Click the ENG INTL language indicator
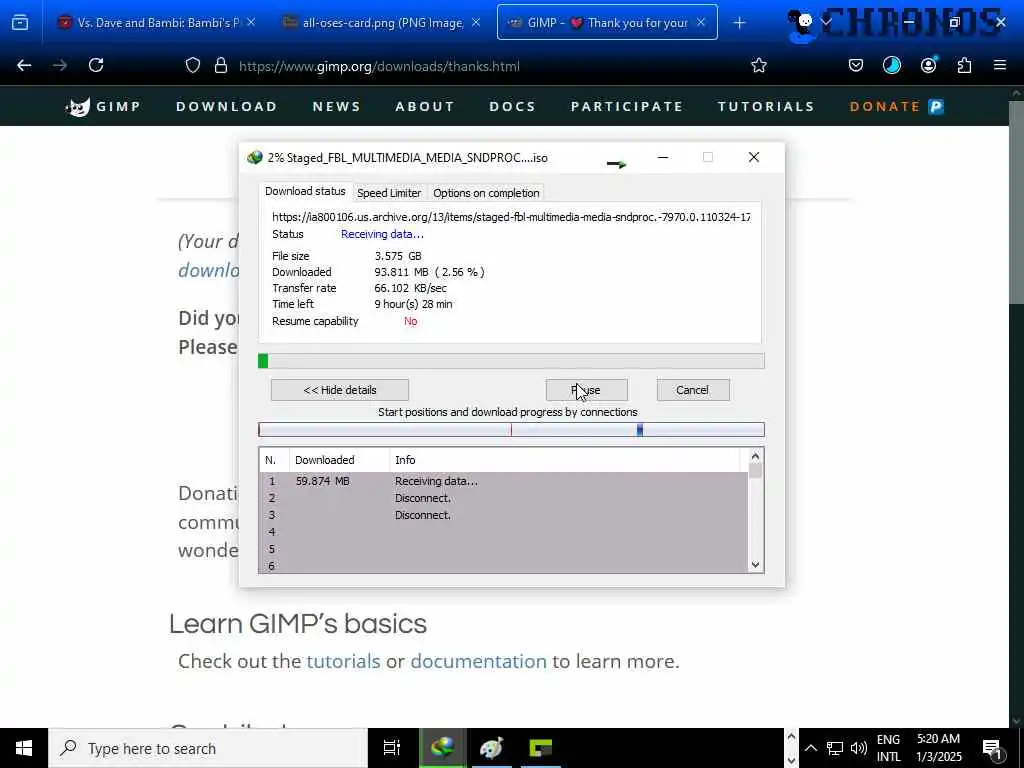Image resolution: width=1024 pixels, height=768 pixels. (x=888, y=748)
